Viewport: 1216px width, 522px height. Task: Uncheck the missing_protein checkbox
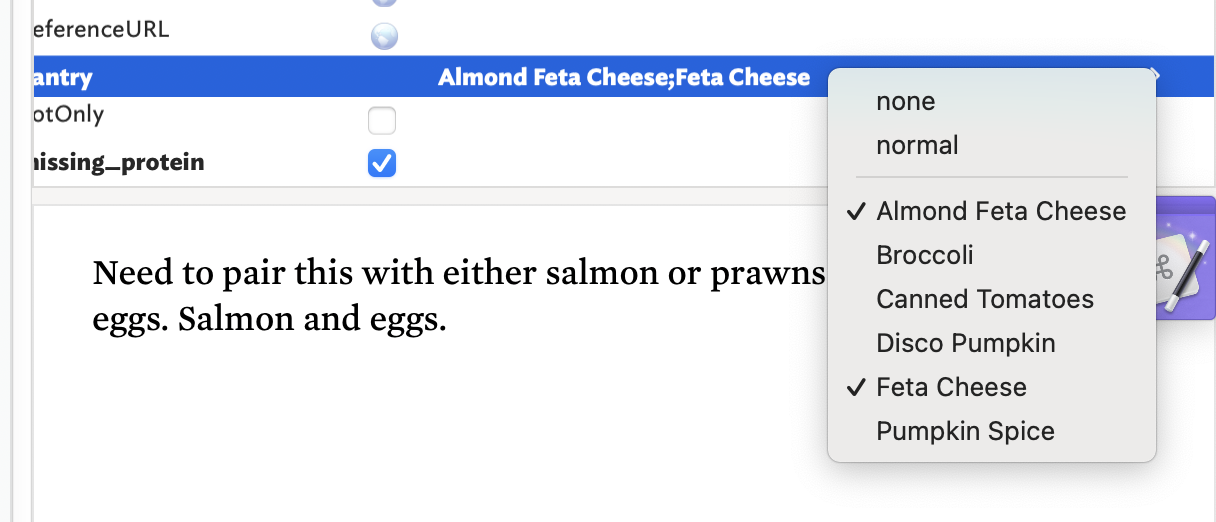pyautogui.click(x=382, y=162)
